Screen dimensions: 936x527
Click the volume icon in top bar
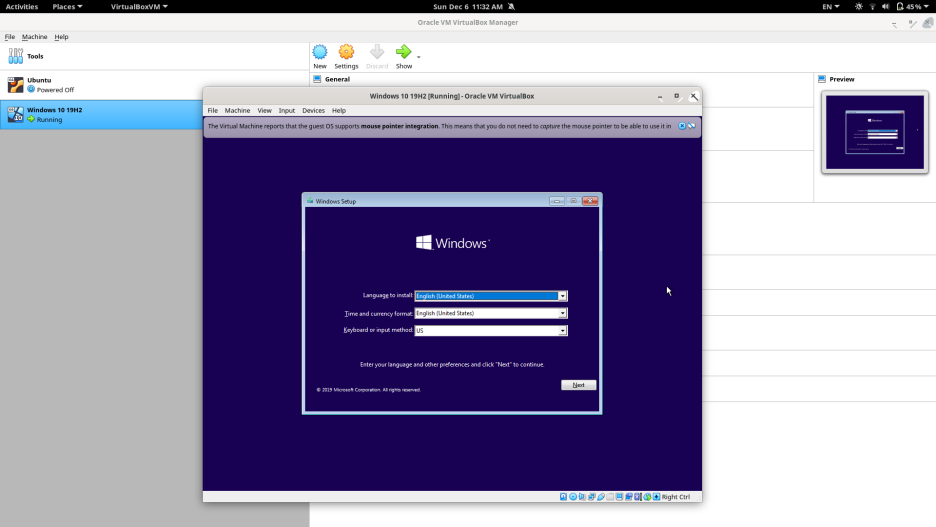886,7
